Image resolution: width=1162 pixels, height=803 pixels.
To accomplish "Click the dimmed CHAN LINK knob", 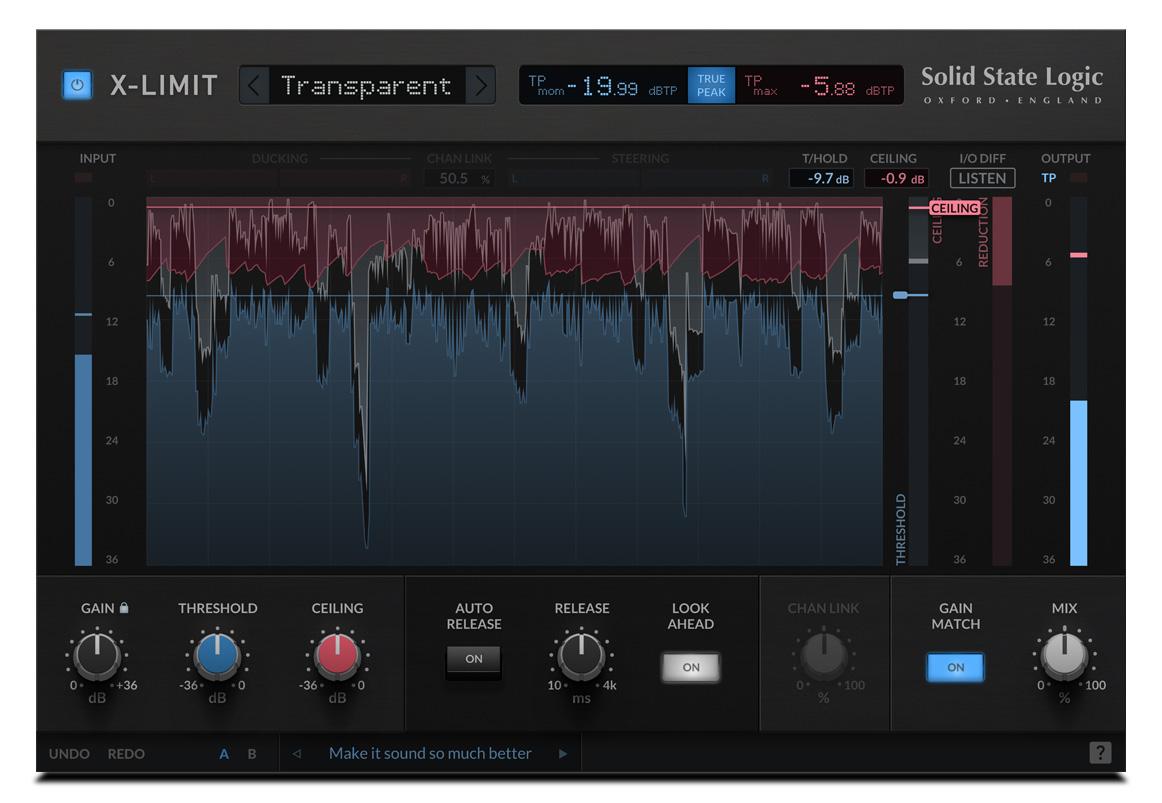I will [x=823, y=656].
